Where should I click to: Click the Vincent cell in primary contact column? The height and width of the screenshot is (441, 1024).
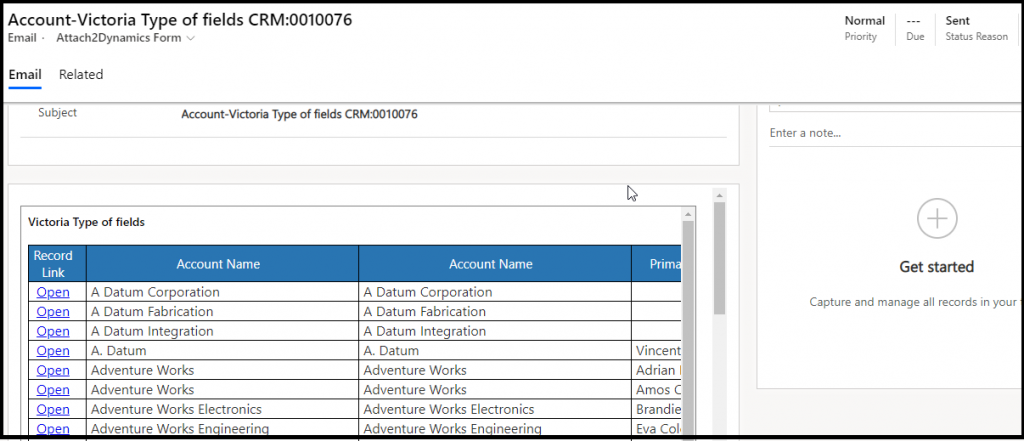click(656, 351)
